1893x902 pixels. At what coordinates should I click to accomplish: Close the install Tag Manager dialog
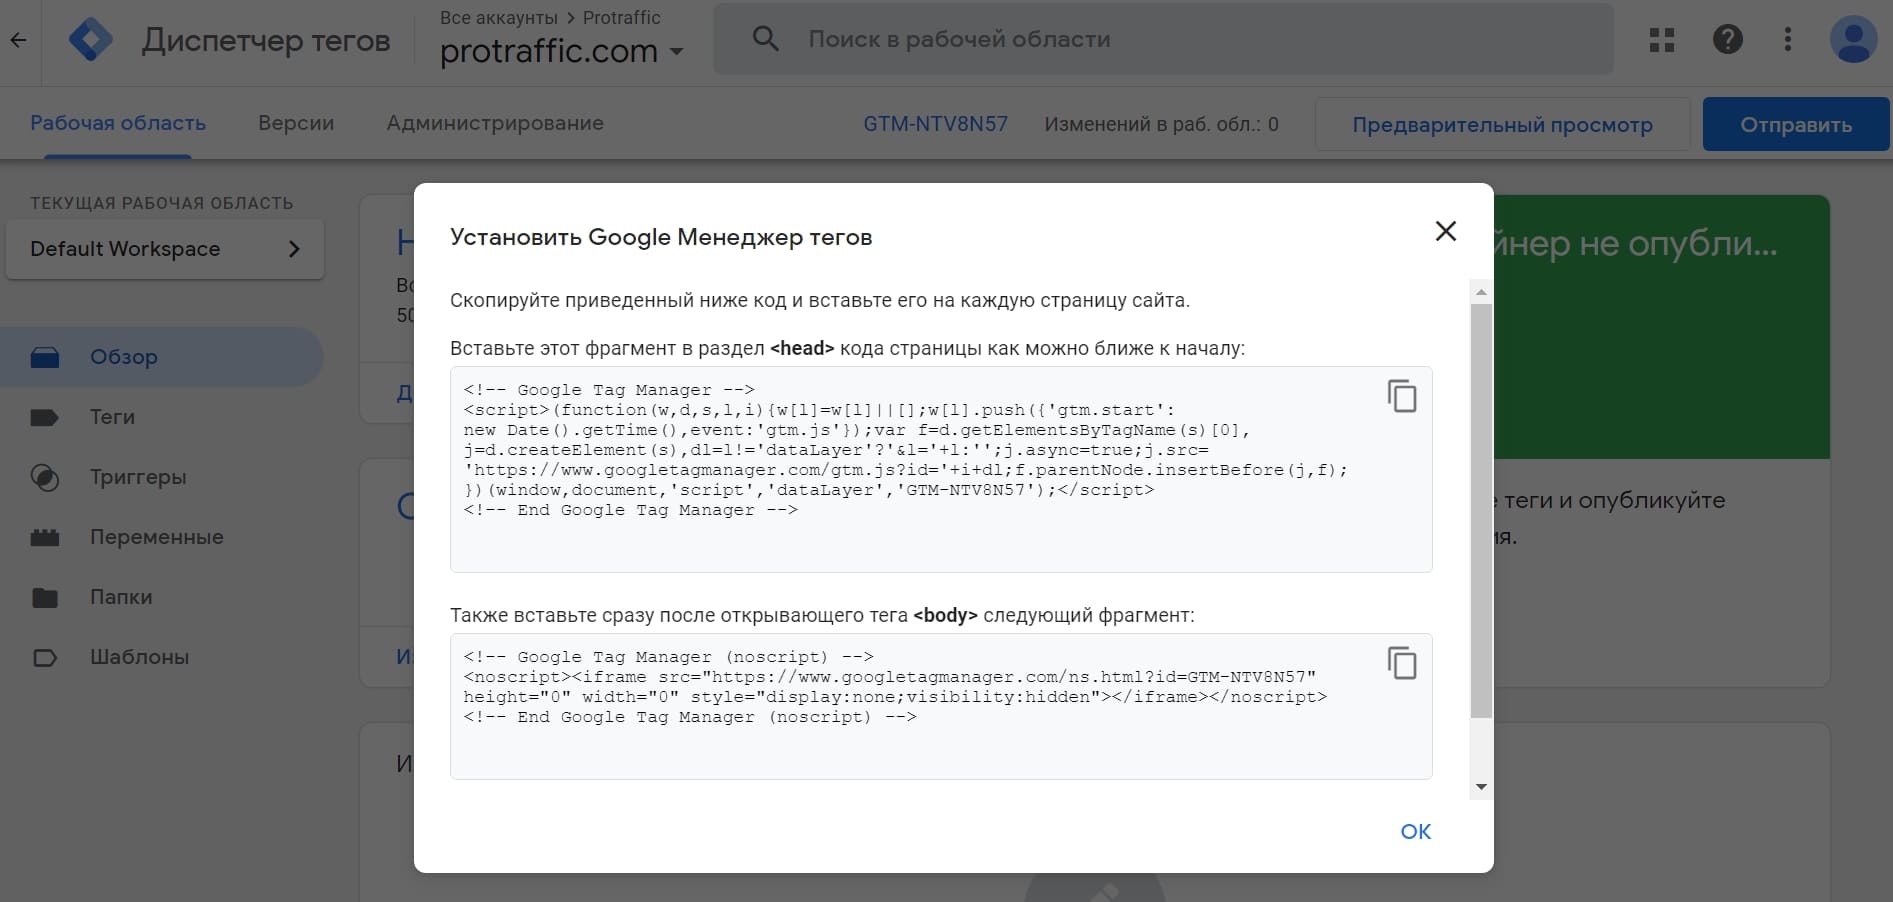1445,231
